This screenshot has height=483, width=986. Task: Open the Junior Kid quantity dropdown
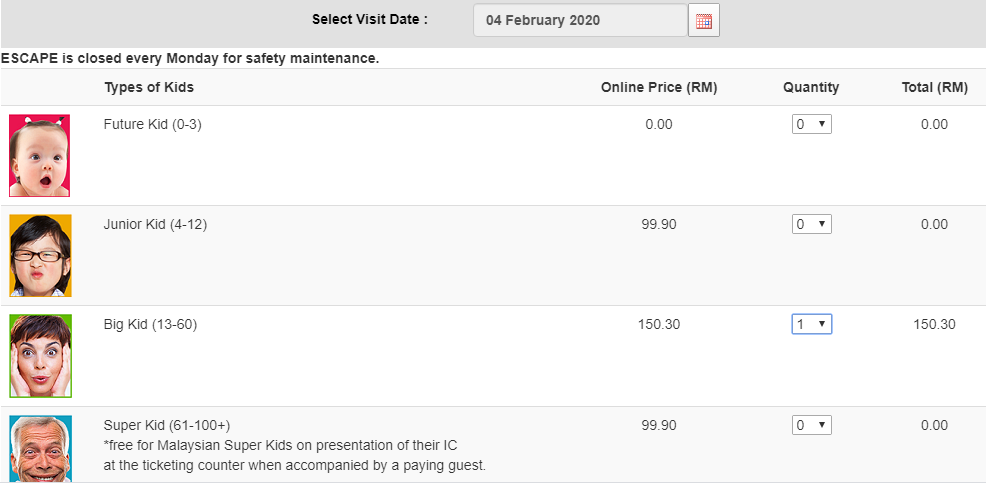[811, 224]
